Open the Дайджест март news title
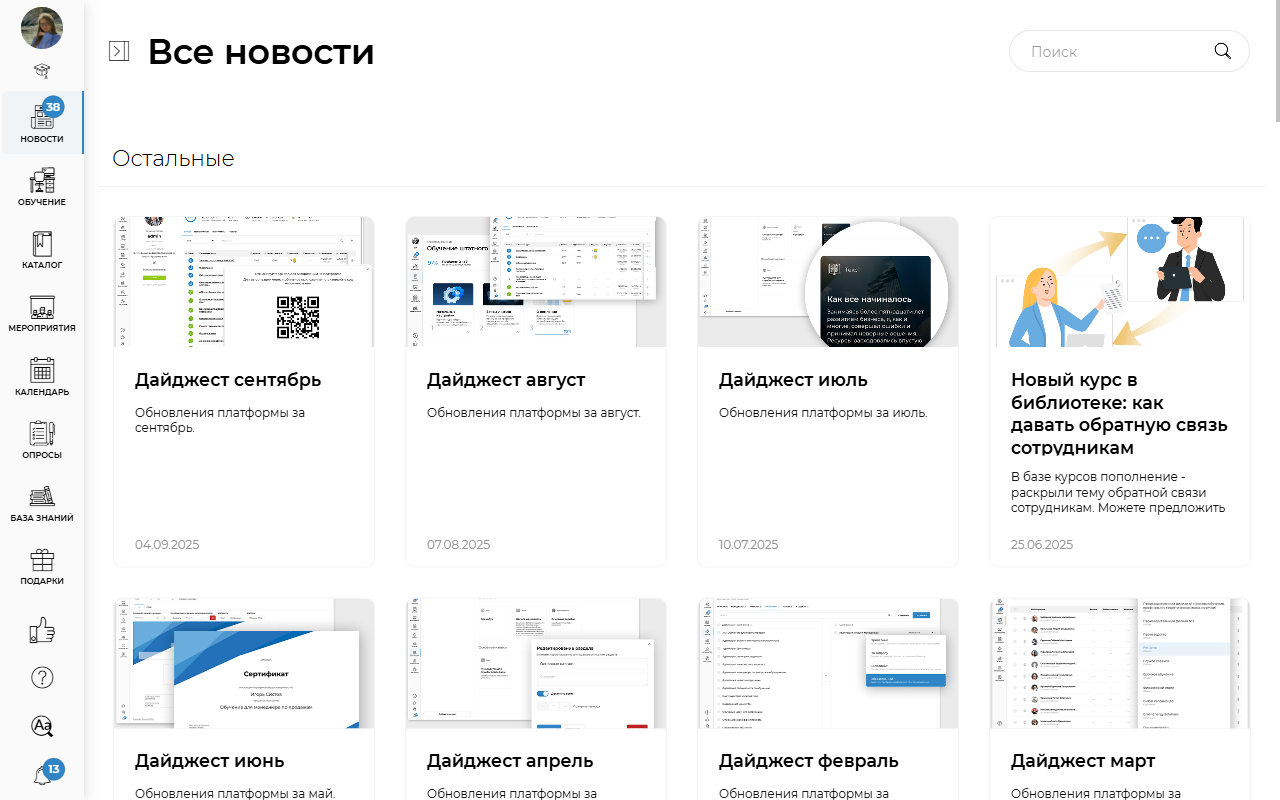1280x800 pixels. pos(1083,761)
